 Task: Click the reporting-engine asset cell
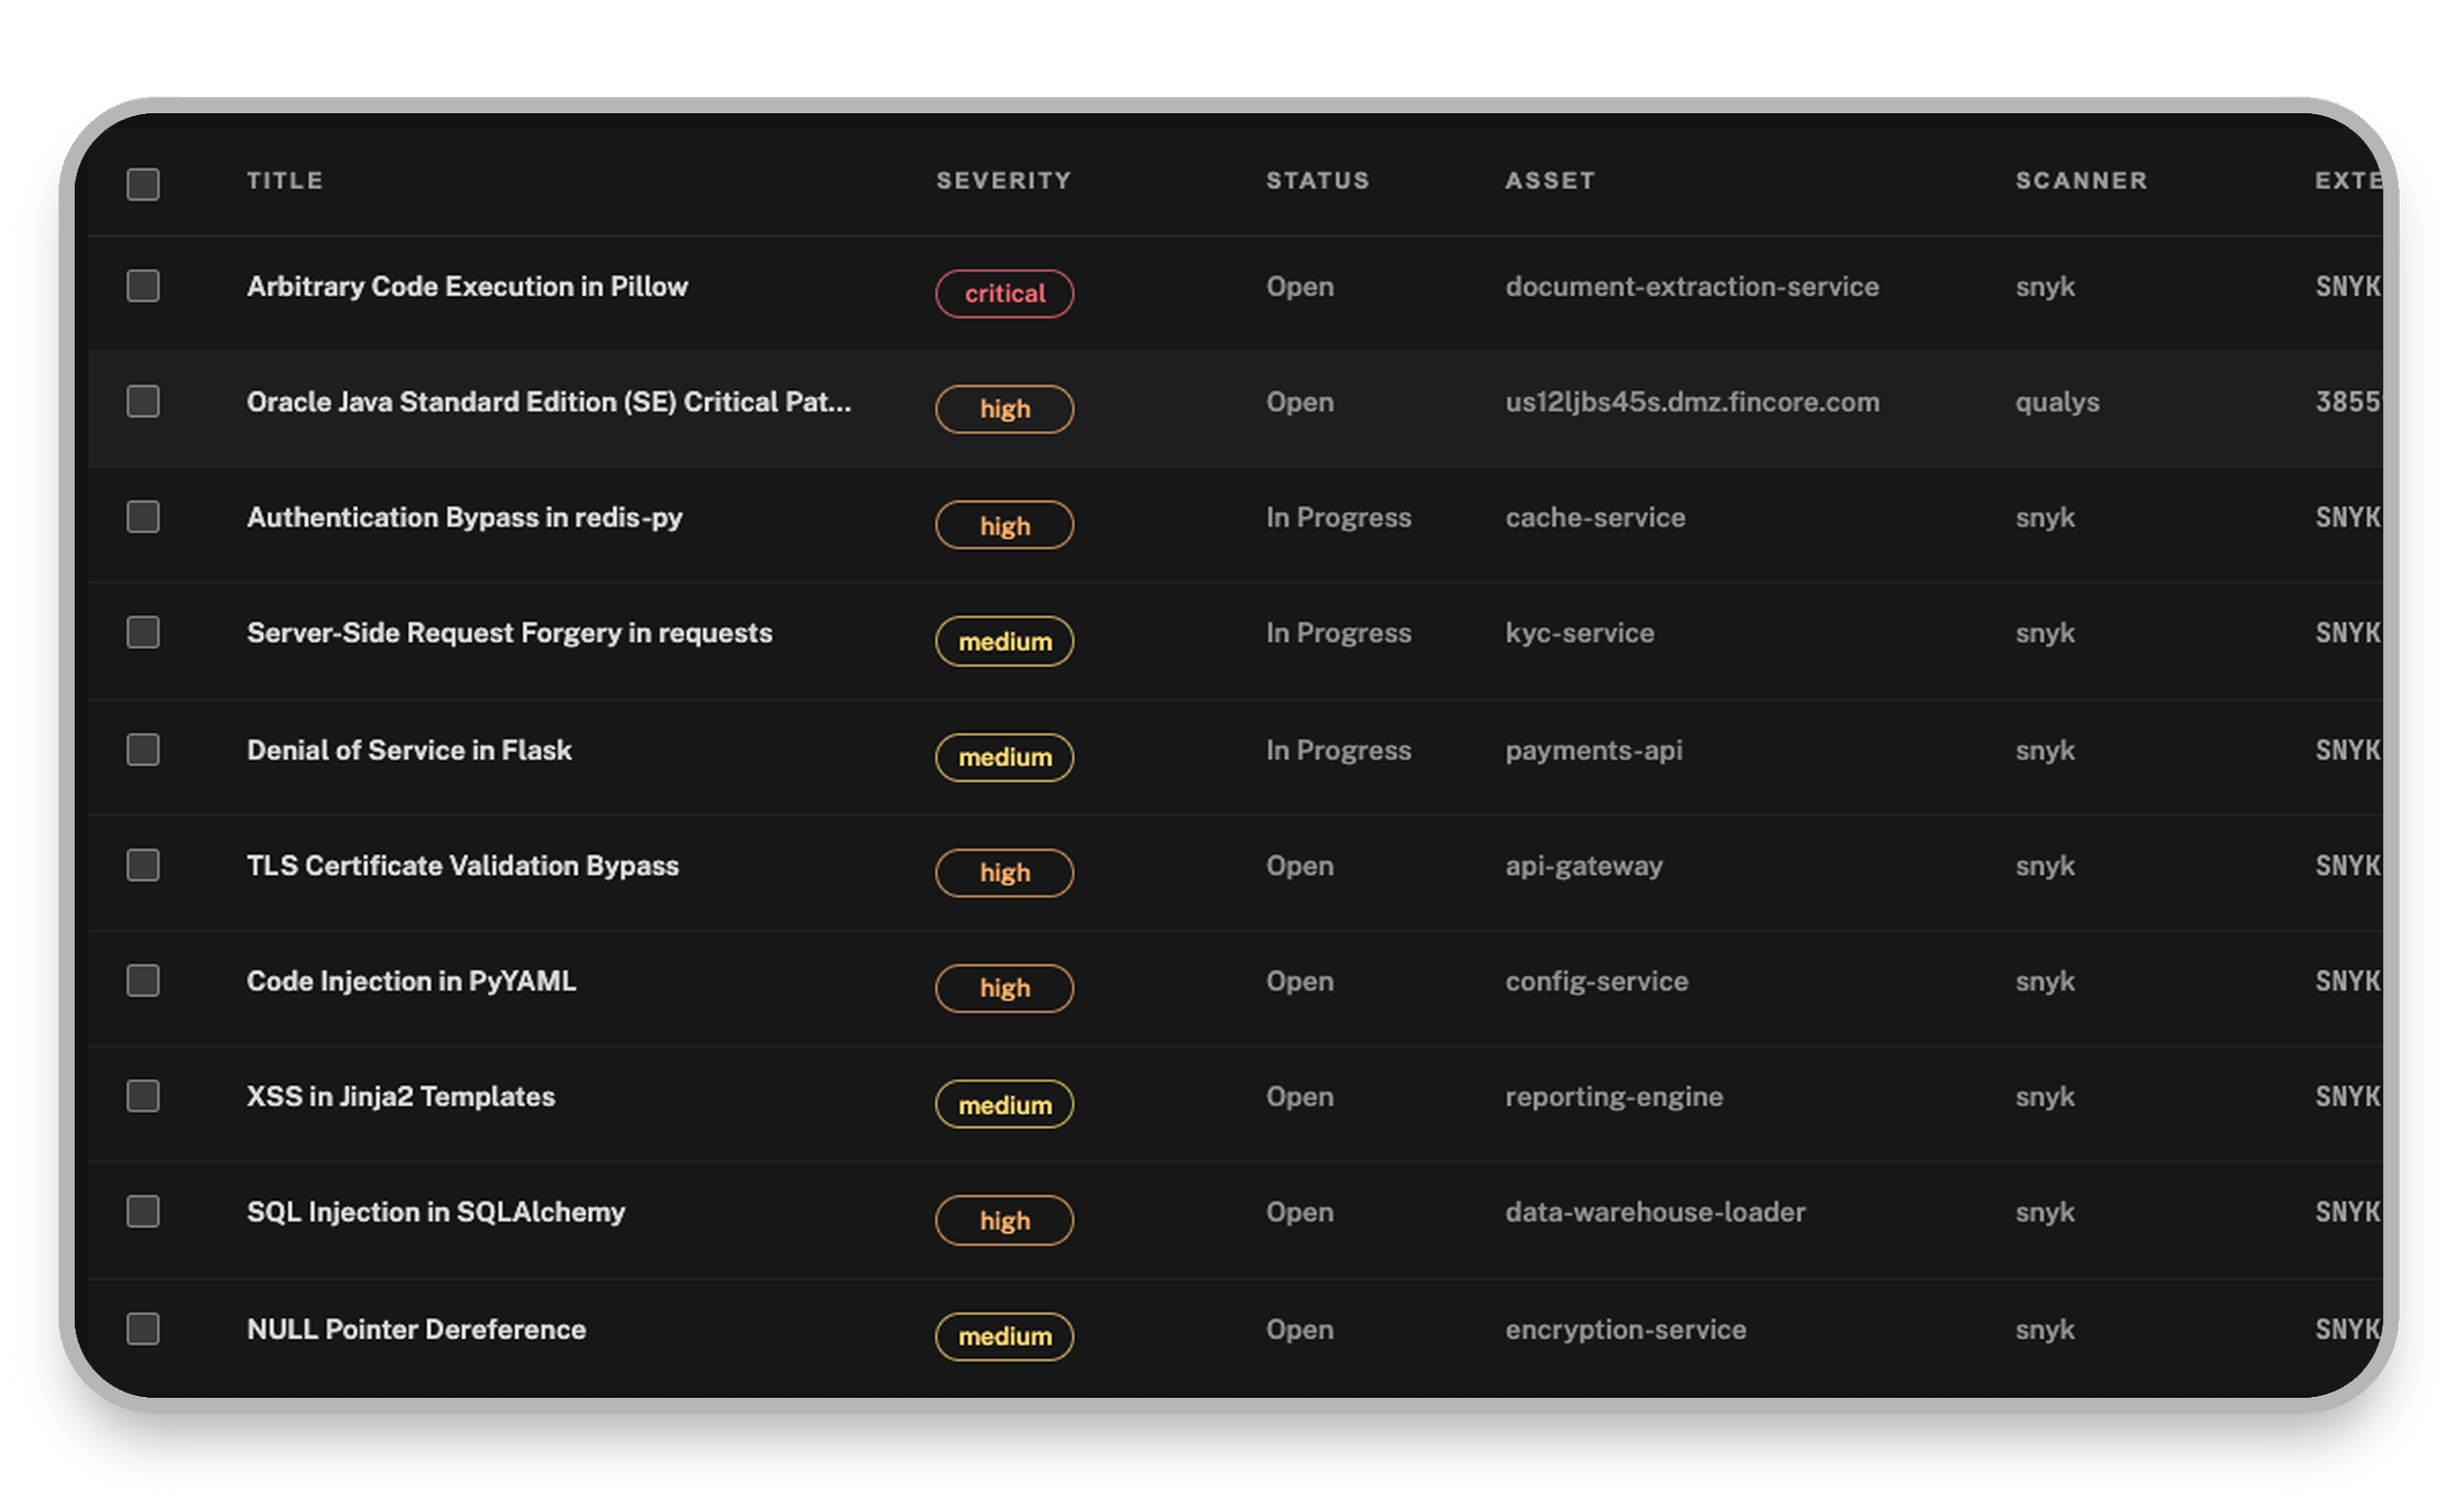(x=1614, y=1097)
